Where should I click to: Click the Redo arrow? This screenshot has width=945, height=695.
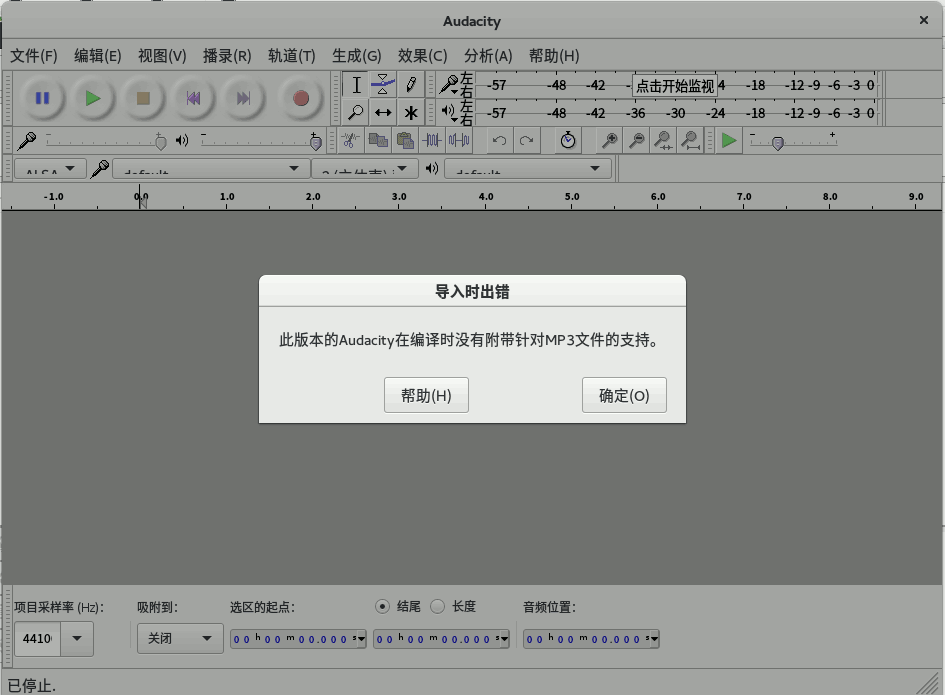(527, 140)
